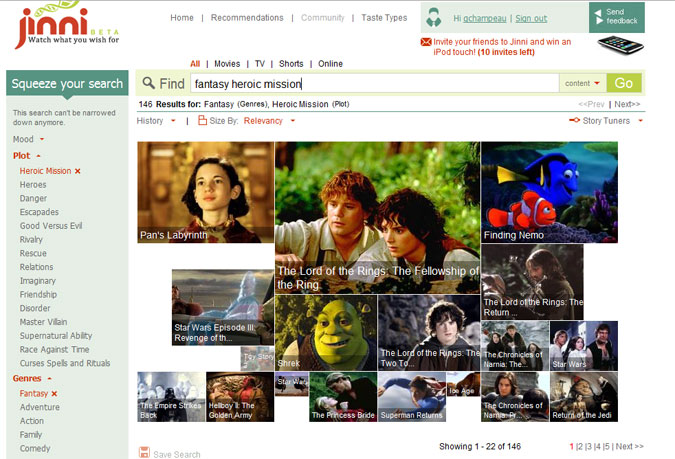Remove the Heroic Mission plot filter
The image size is (675, 459).
tap(78, 171)
